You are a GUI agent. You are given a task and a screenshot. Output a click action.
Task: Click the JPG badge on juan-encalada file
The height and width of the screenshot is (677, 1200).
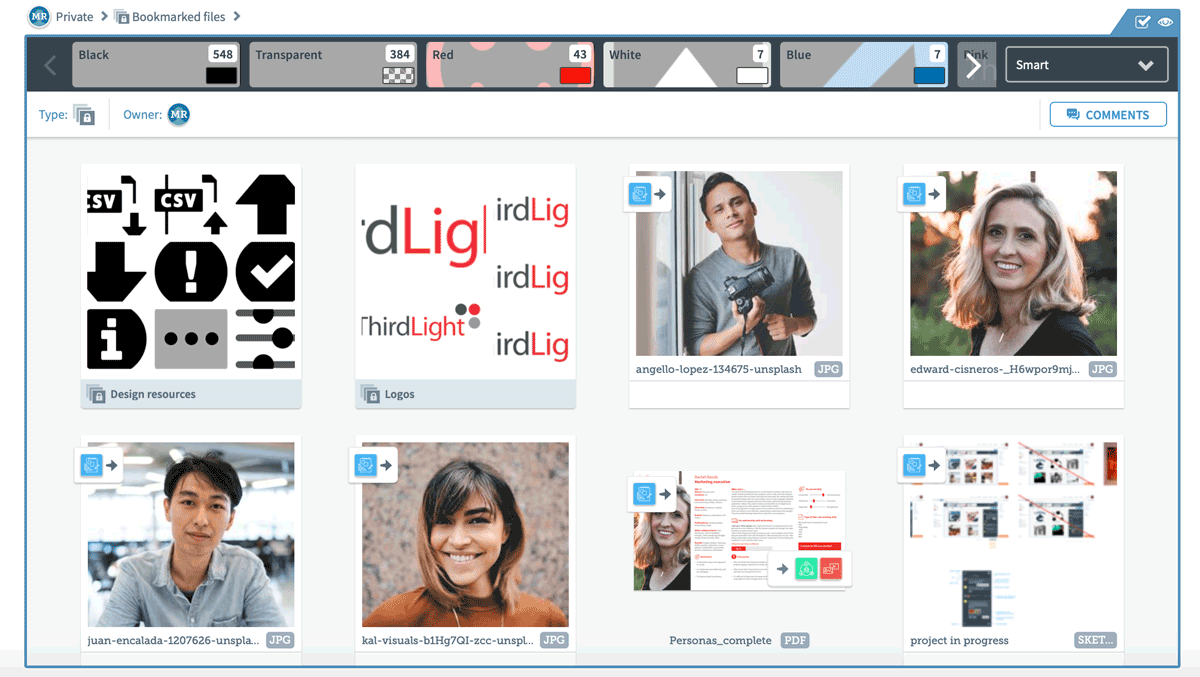pos(281,640)
